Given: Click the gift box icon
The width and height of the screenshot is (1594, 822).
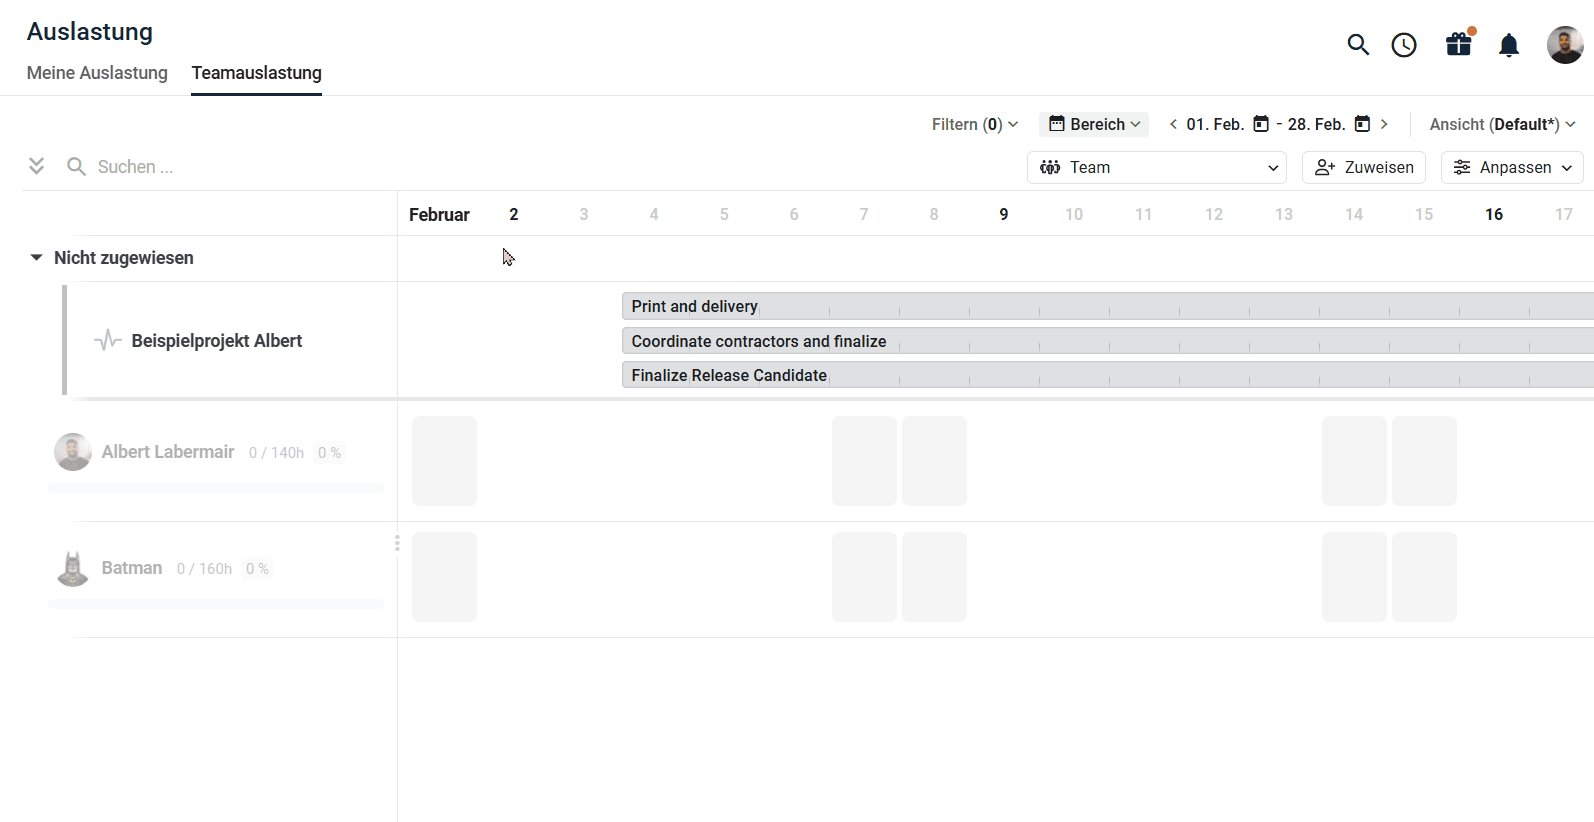Looking at the screenshot, I should pos(1458,44).
